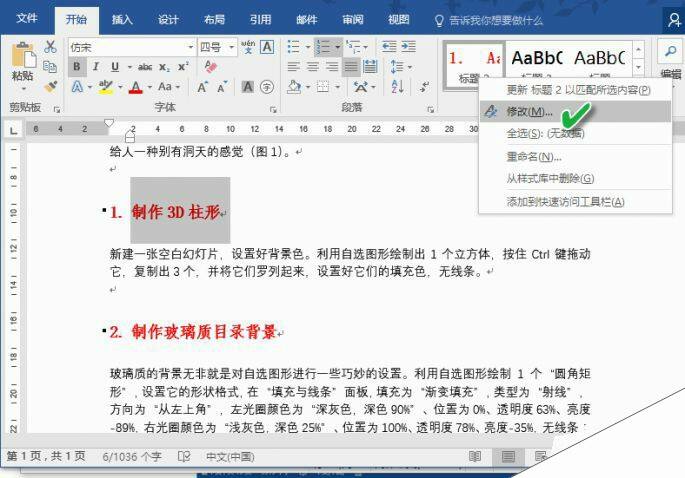This screenshot has width=685, height=478.
Task: Toggle show paragraph marks icon
Action: tap(425, 87)
